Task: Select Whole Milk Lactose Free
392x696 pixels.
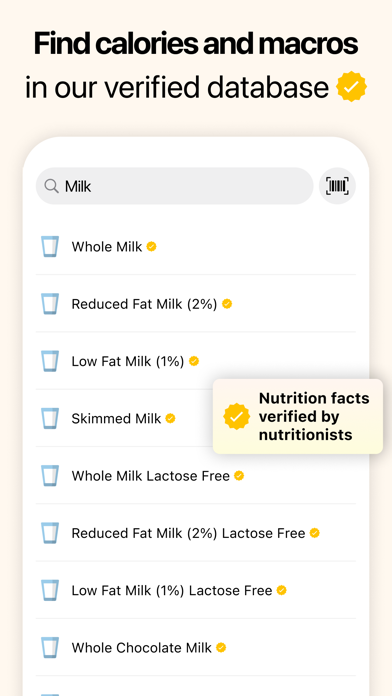Action: pyautogui.click(x=196, y=475)
